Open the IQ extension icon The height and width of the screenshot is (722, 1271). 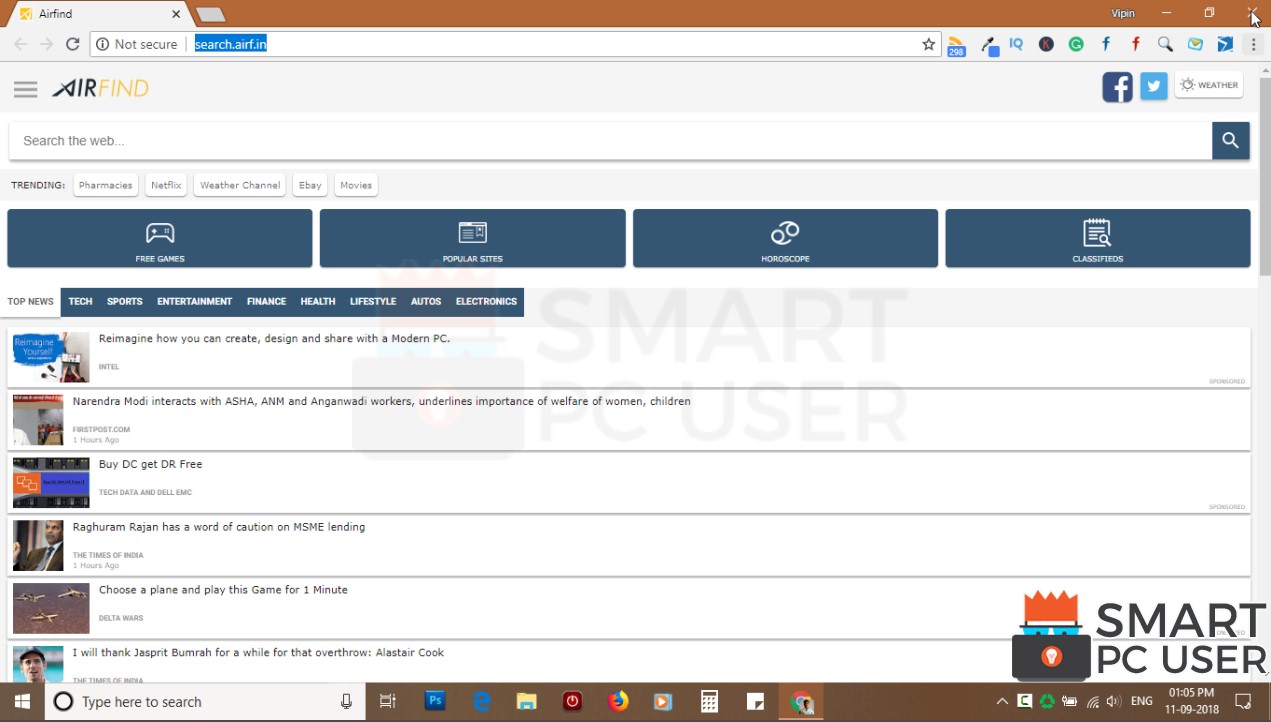click(1017, 44)
